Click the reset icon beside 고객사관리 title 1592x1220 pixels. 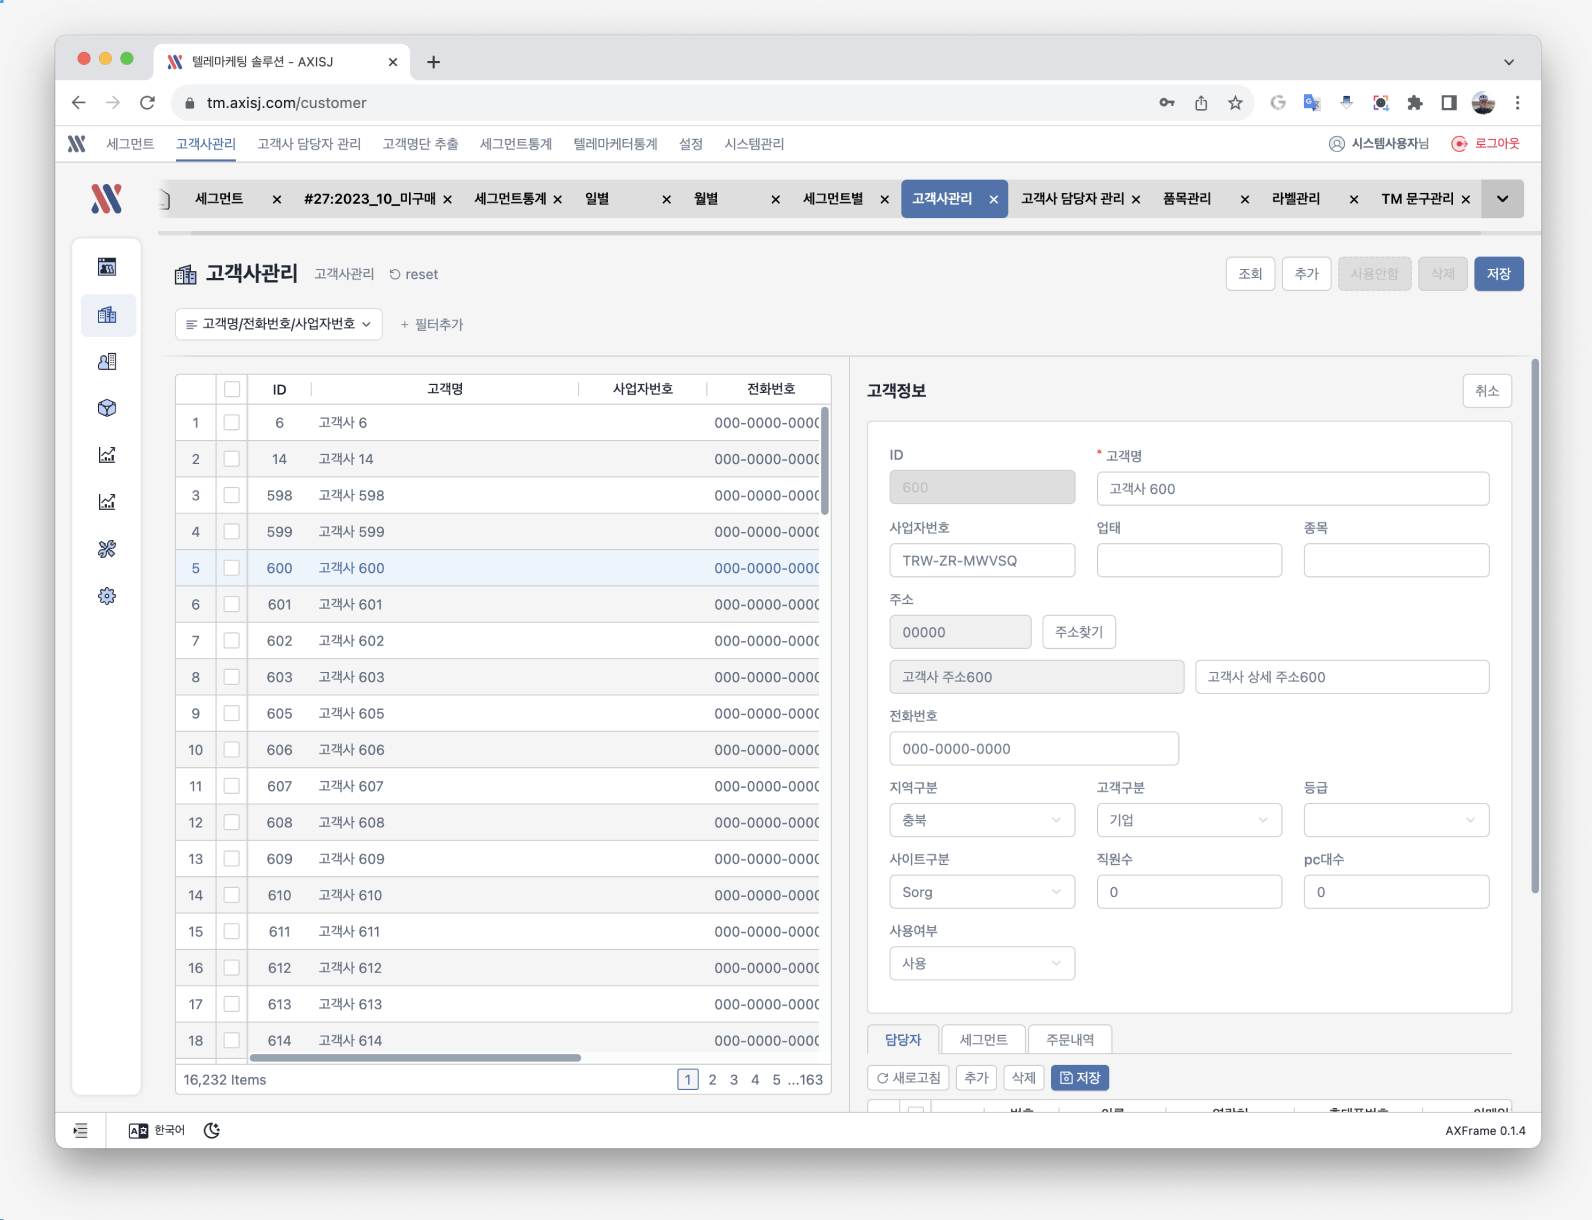[x=395, y=274]
